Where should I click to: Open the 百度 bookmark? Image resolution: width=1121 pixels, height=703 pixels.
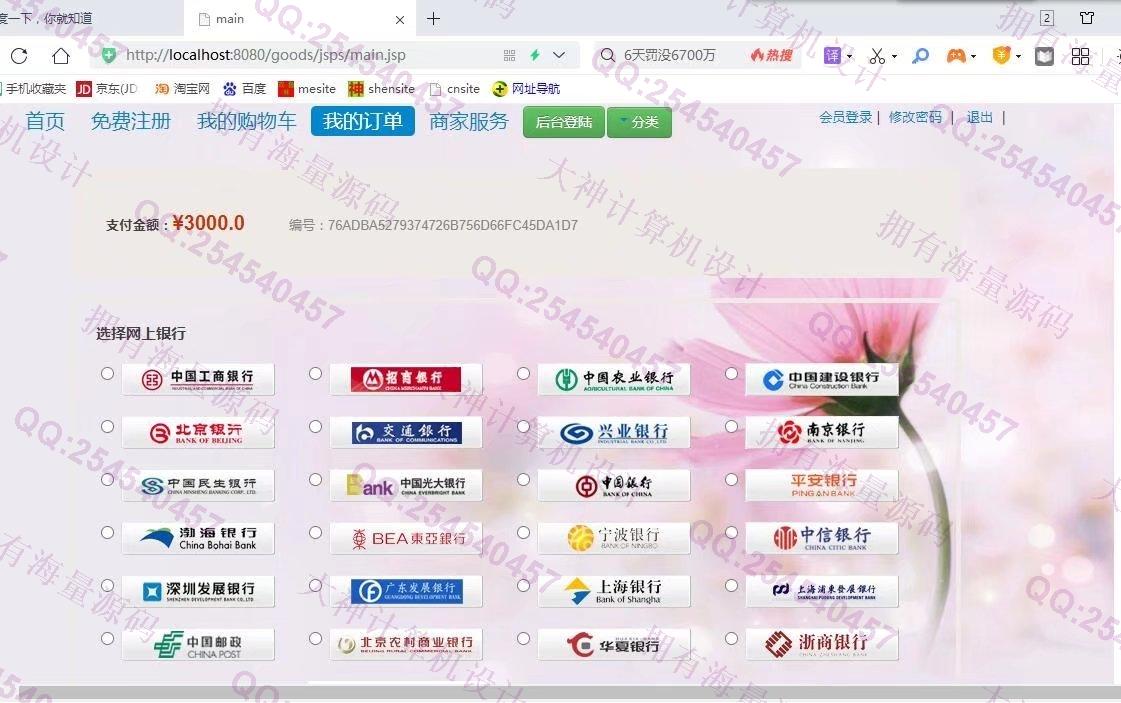245,89
